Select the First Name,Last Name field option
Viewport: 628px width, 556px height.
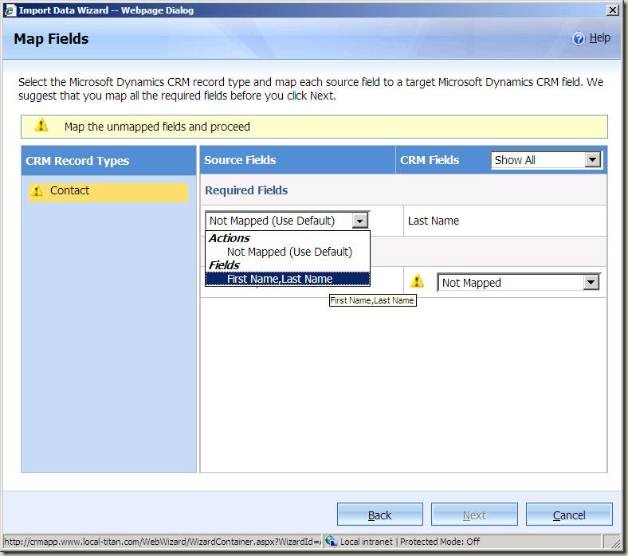tap(280, 279)
